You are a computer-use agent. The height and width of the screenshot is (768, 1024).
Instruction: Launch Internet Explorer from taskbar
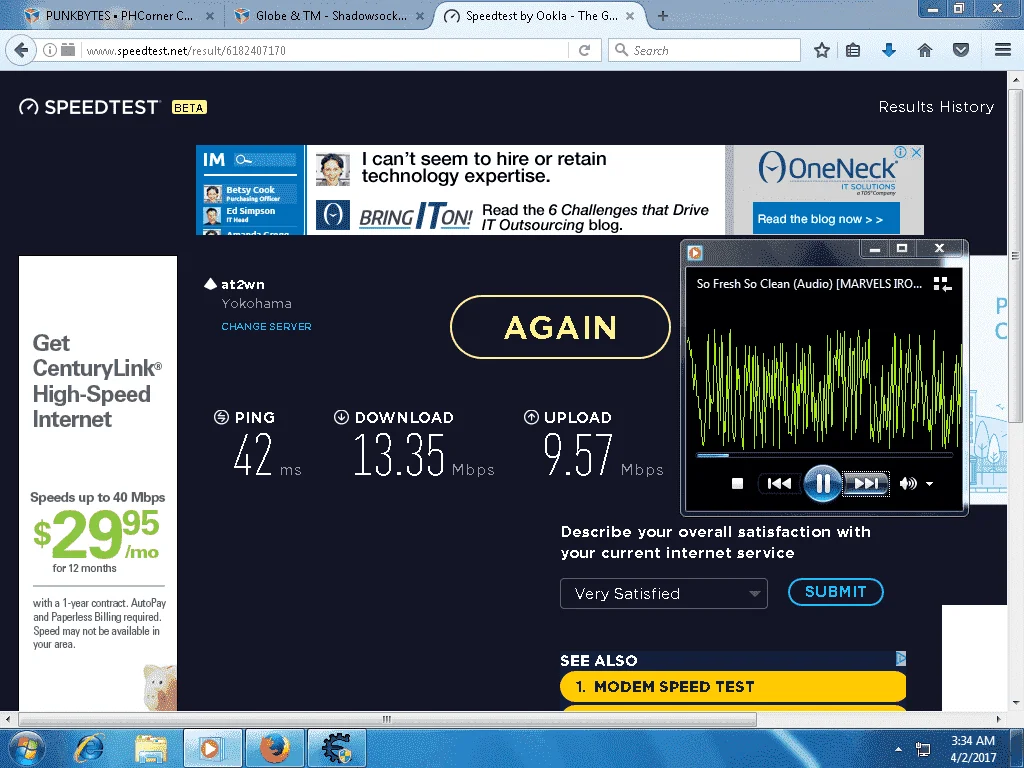pos(89,748)
